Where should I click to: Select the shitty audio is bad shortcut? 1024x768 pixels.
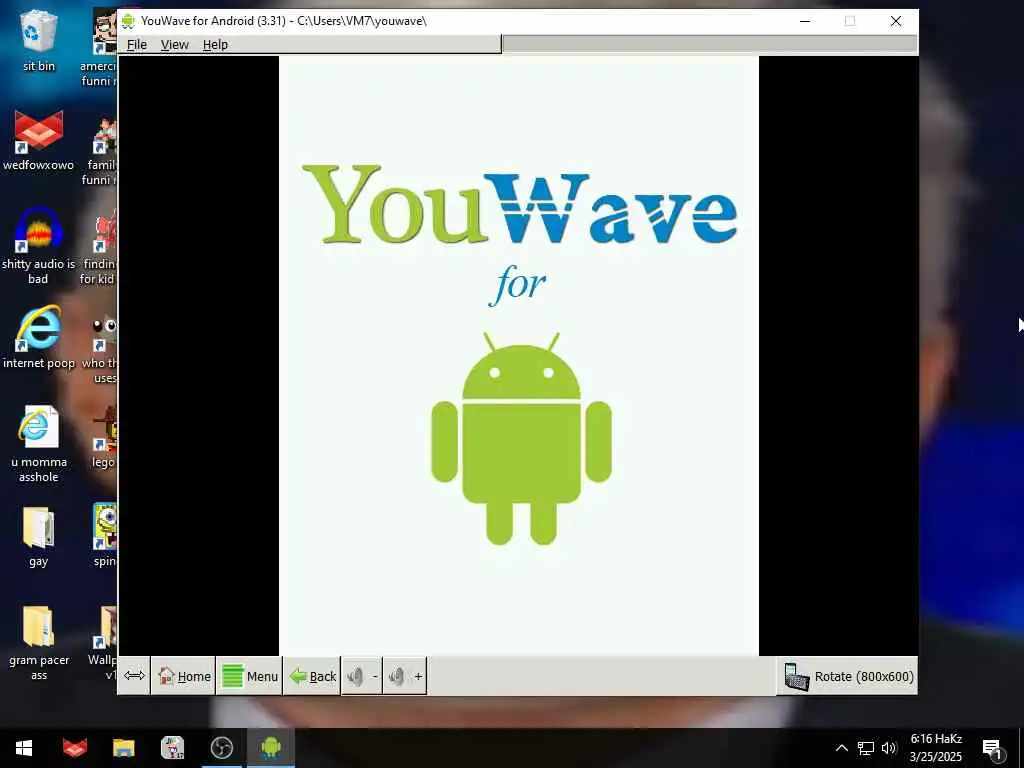(39, 246)
